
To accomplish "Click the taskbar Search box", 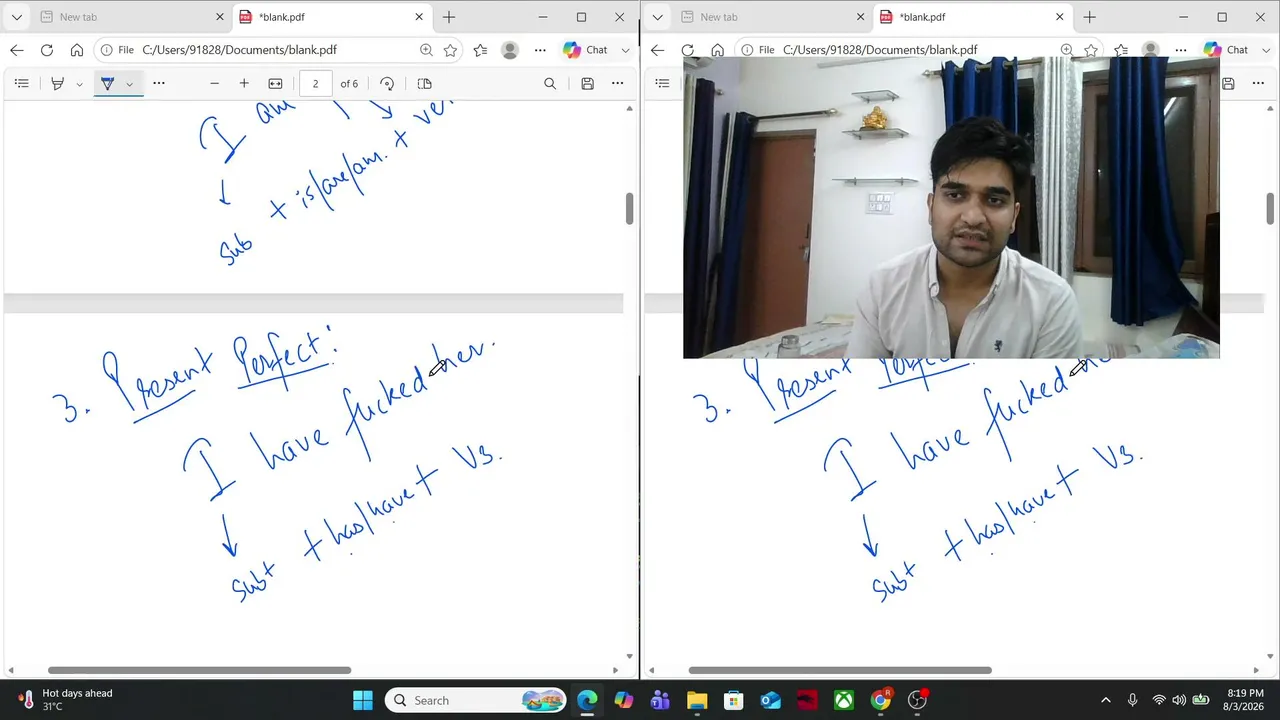I will point(476,700).
